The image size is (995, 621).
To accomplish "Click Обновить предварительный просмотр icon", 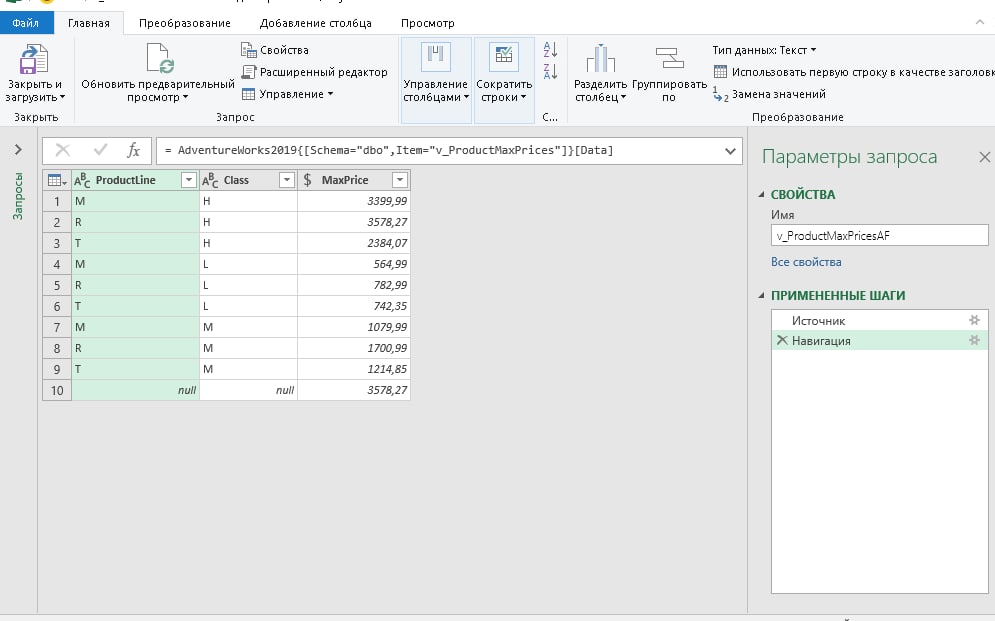I will [x=159, y=59].
